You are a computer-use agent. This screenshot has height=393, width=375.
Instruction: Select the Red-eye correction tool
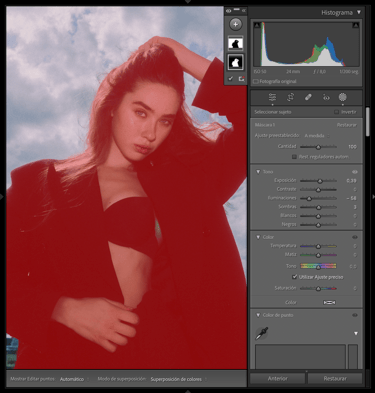pyautogui.click(x=326, y=97)
